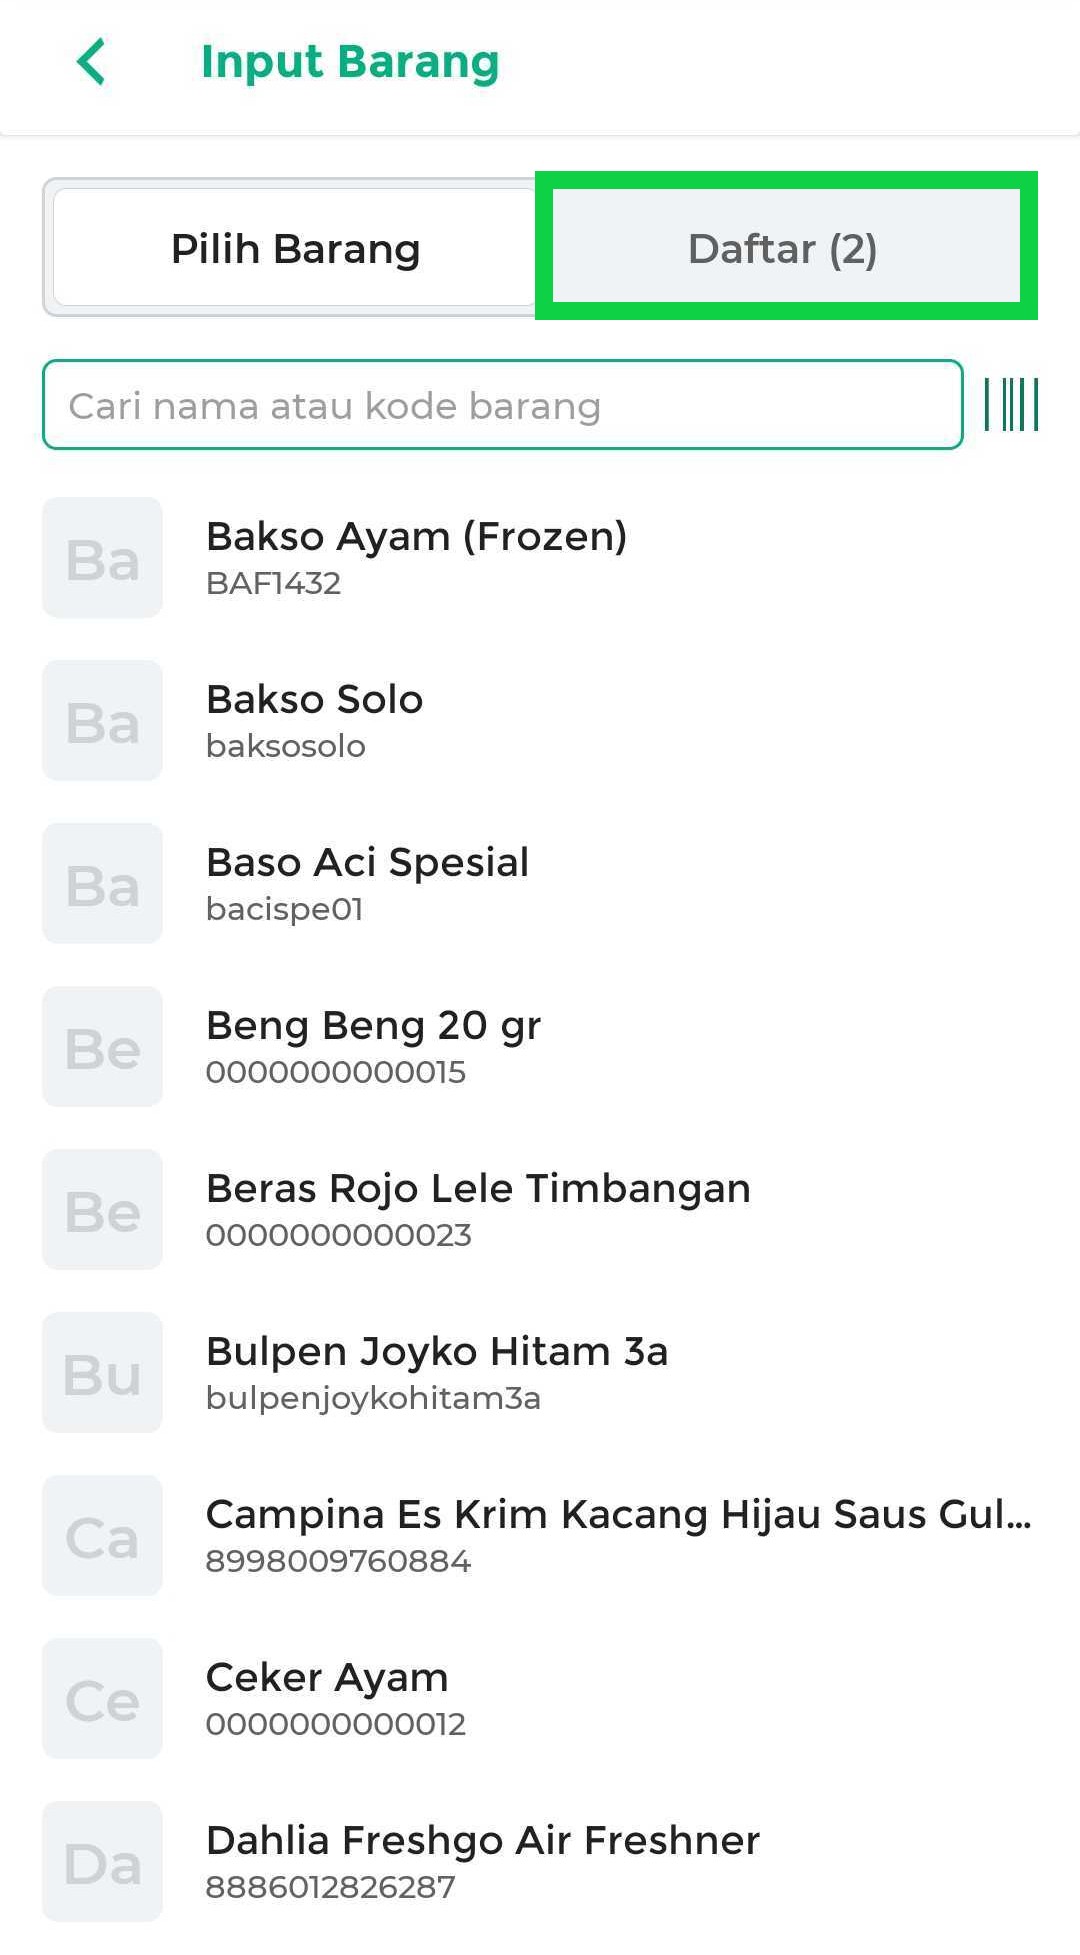
Task: Switch to the Pilih Barang tab
Action: click(x=295, y=248)
